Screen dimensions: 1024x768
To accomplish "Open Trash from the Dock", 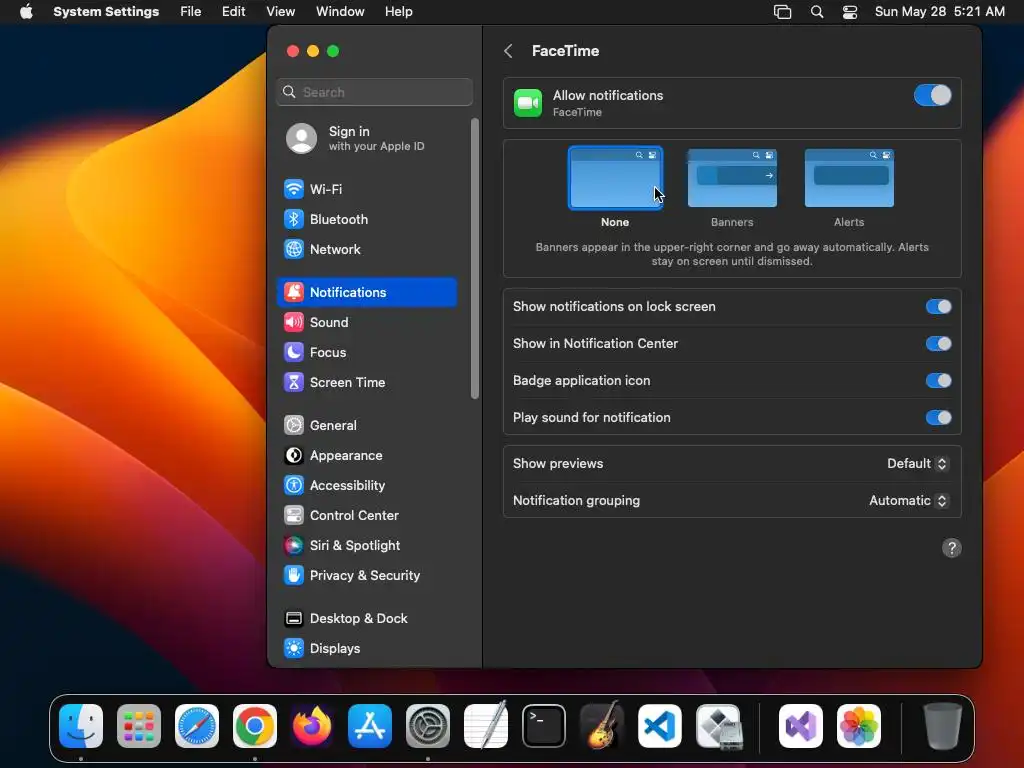I will 942,726.
